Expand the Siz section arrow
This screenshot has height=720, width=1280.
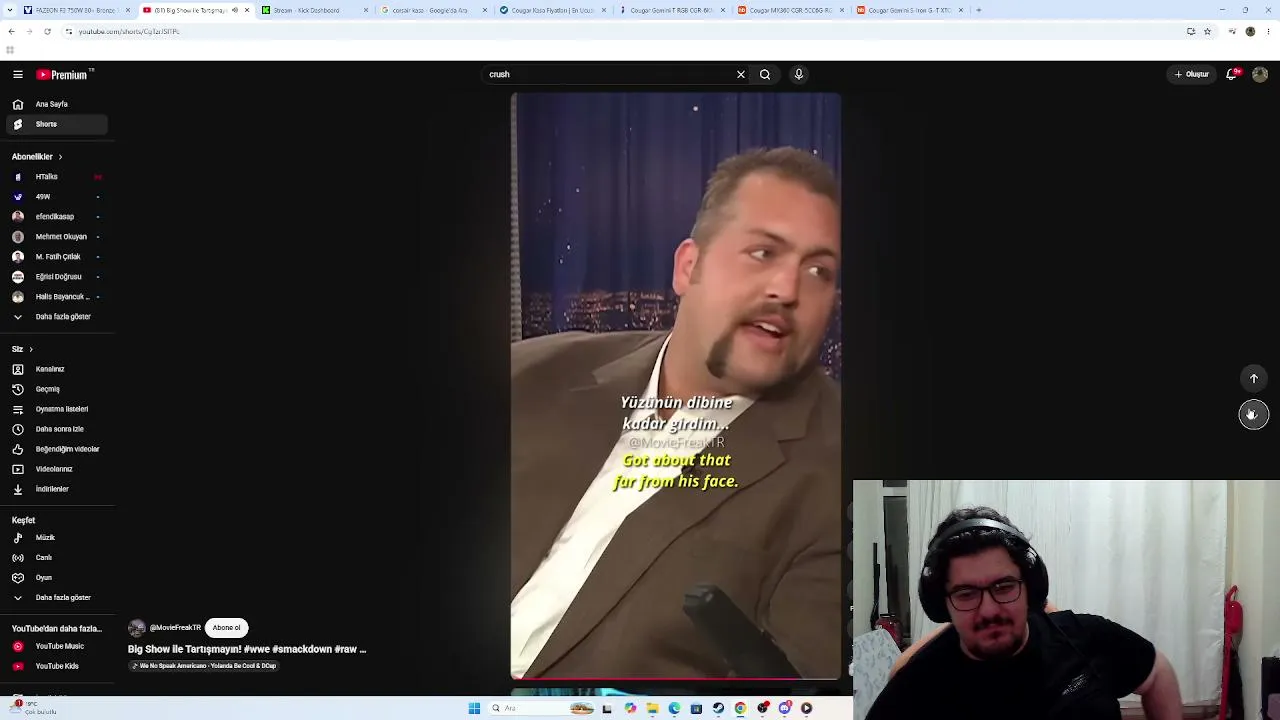pos(31,349)
